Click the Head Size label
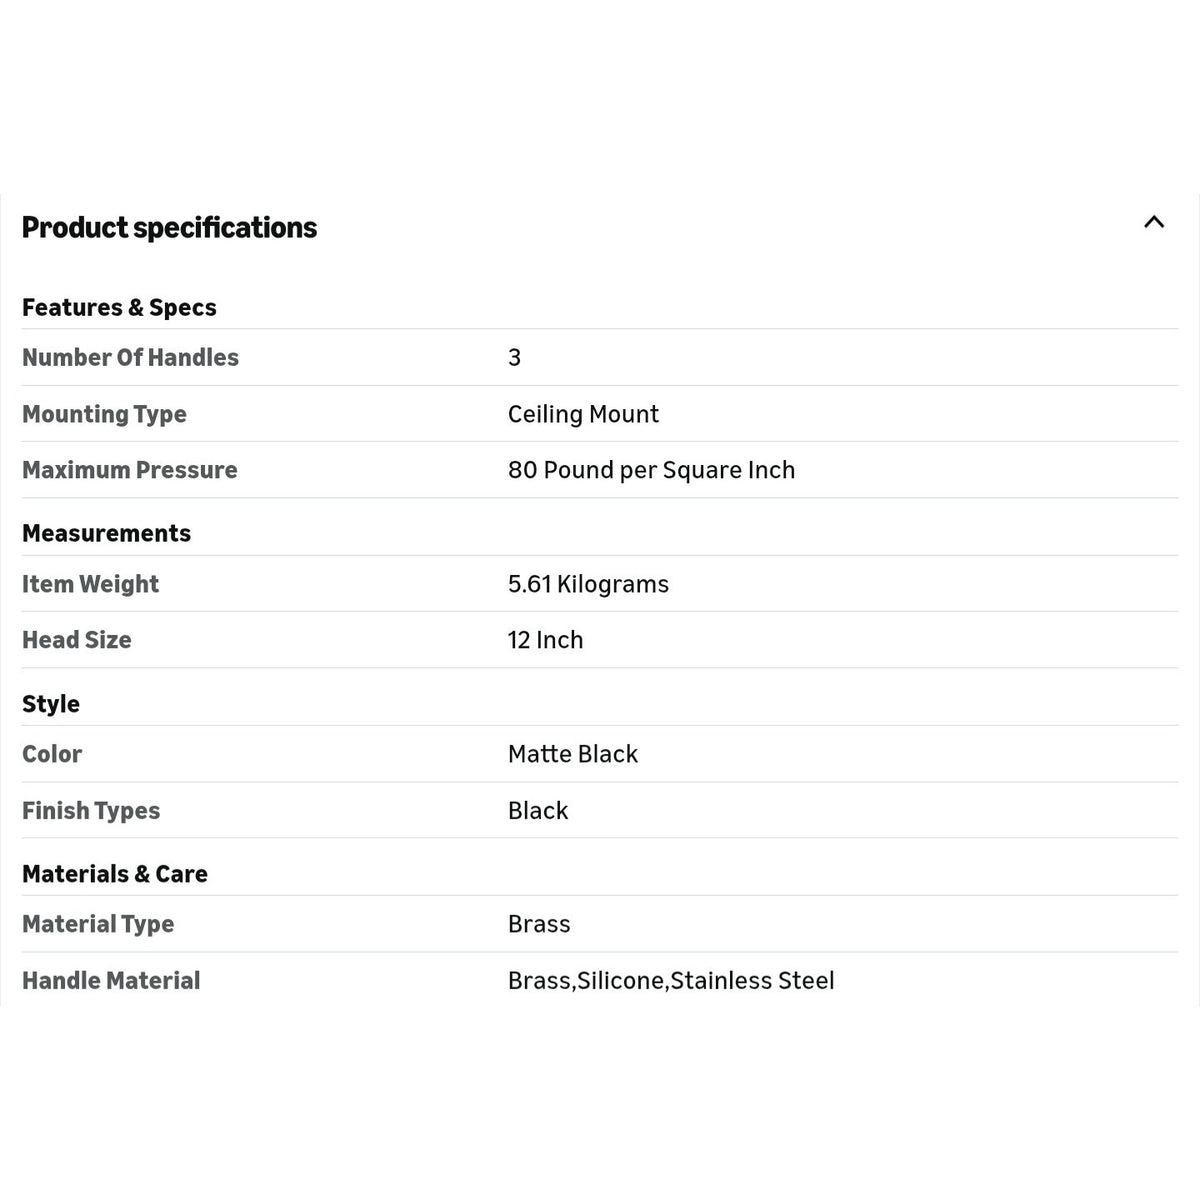This screenshot has width=1200, height=1200. 76,640
